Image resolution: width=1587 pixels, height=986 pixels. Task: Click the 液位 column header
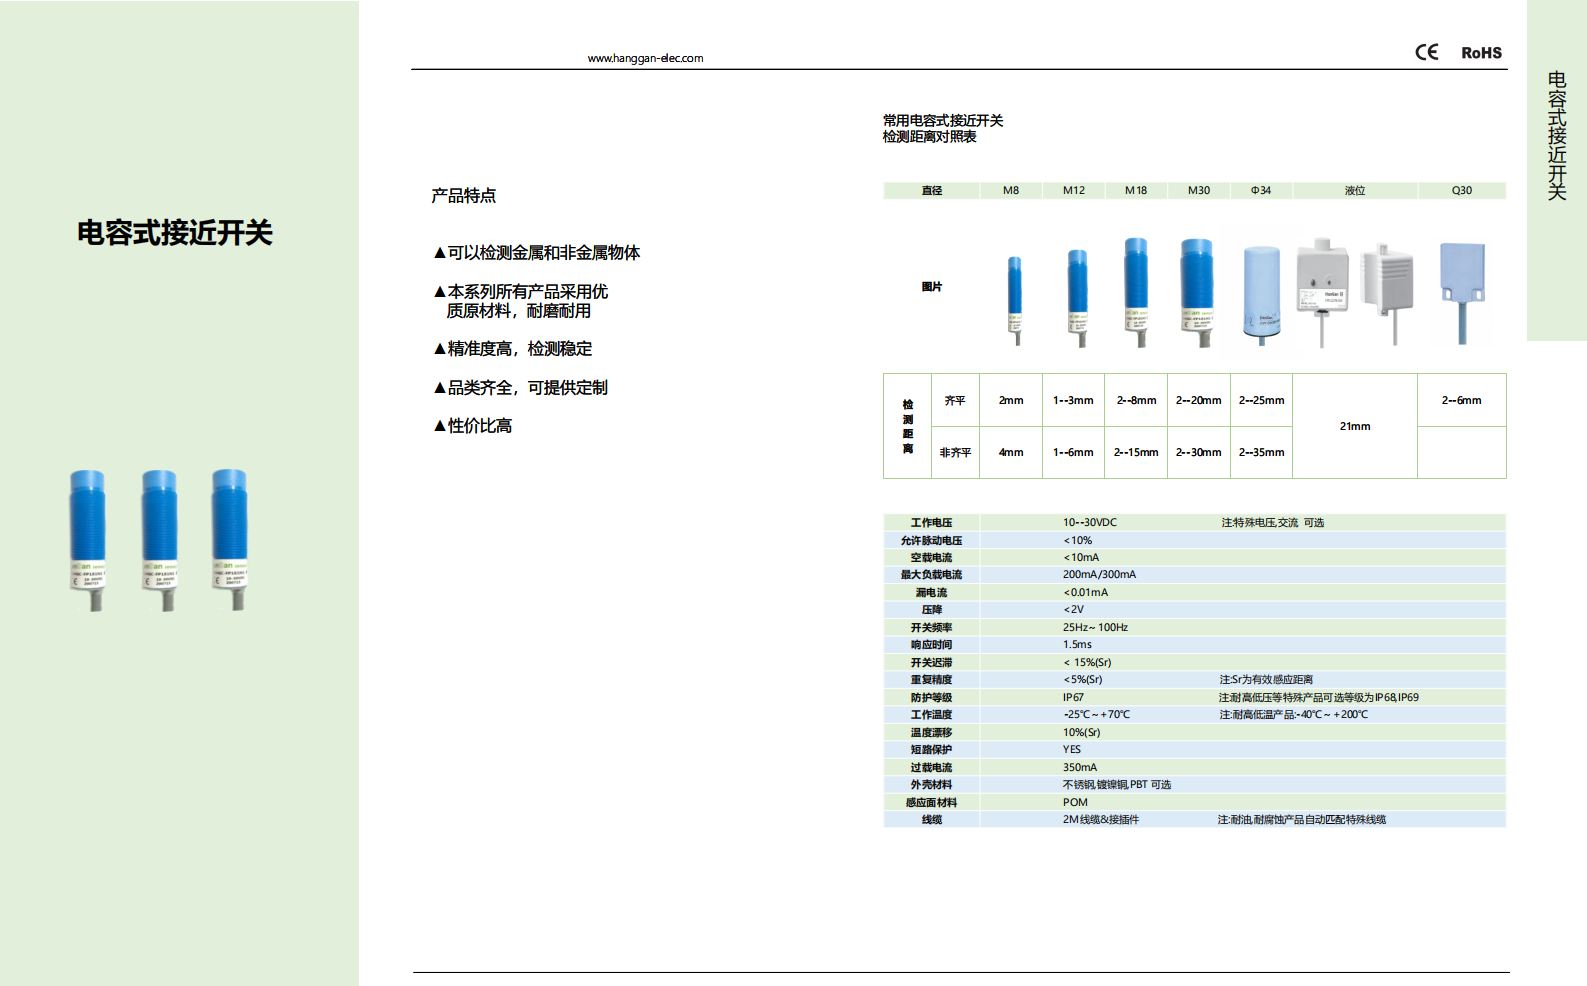pos(1355,190)
